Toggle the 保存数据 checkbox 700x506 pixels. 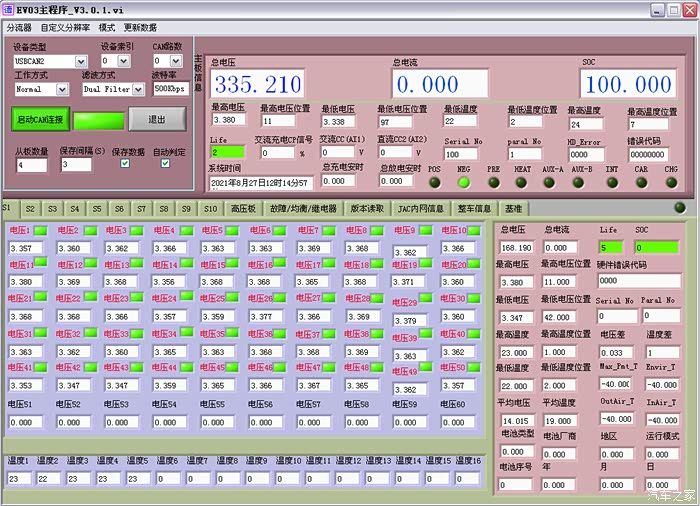point(124,163)
